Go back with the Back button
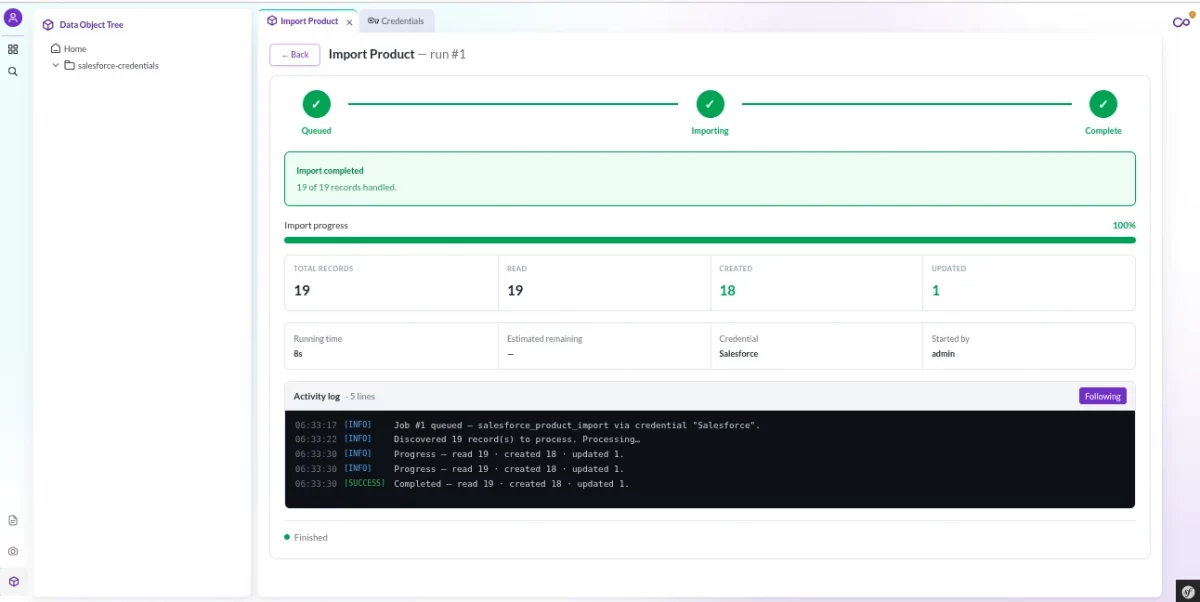The width and height of the screenshot is (1200, 602). coord(295,55)
